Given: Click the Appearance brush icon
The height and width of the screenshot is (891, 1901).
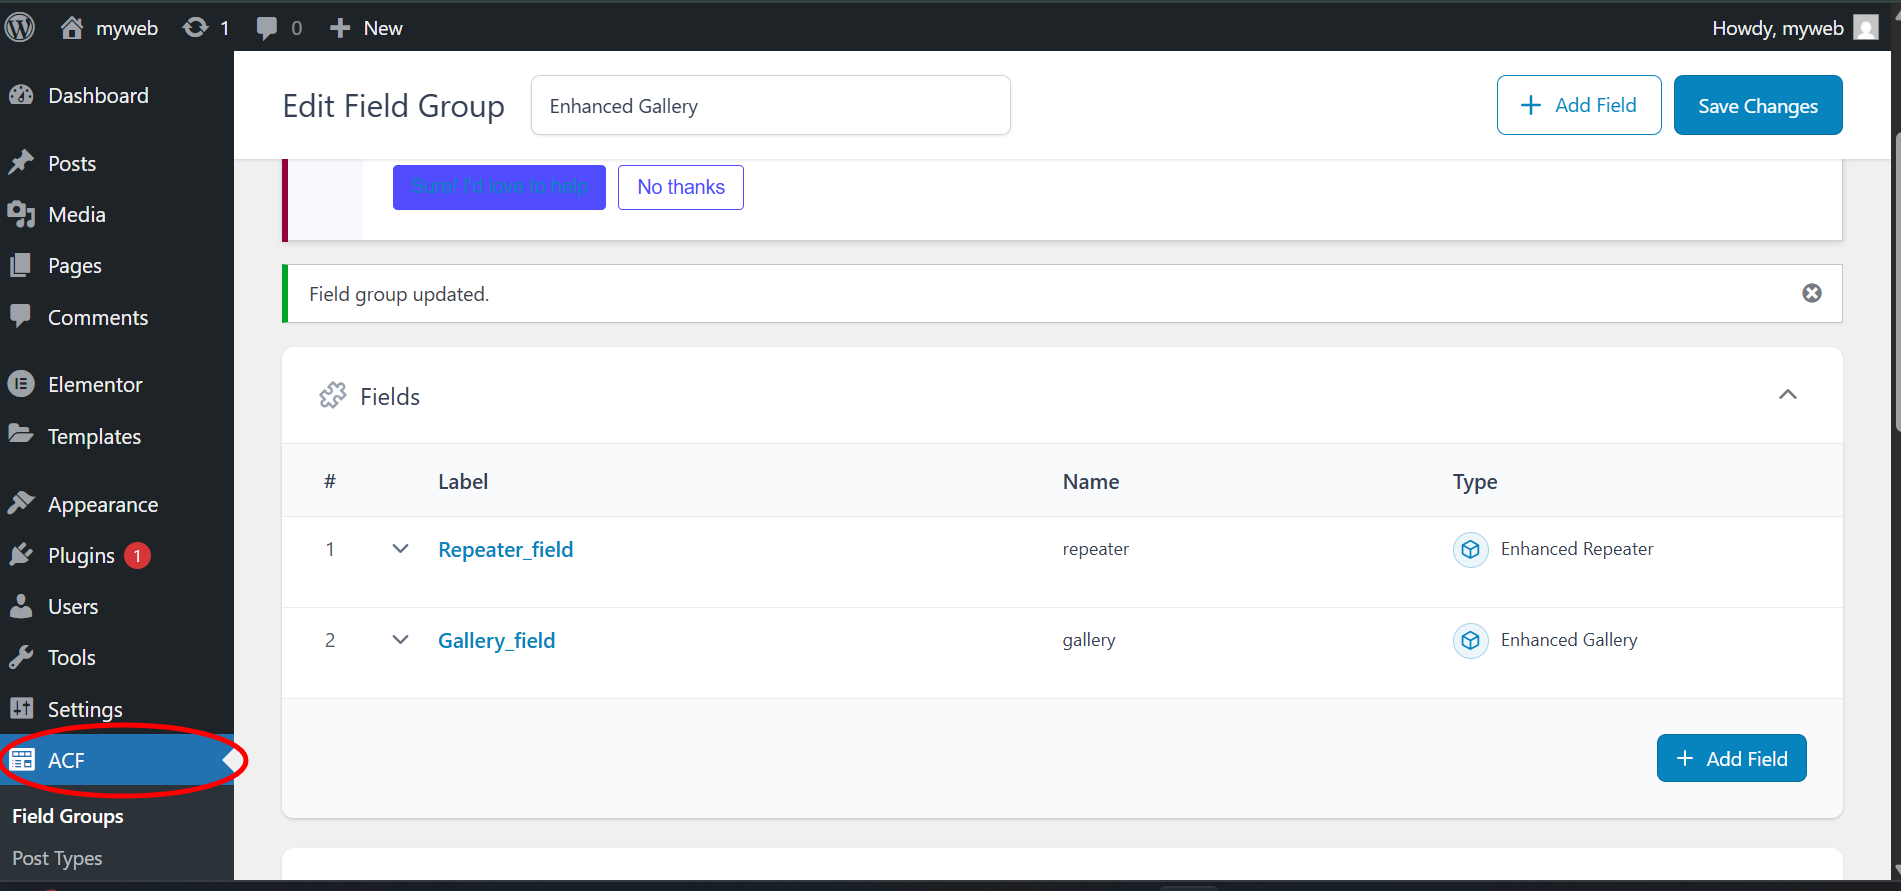Looking at the screenshot, I should [21, 503].
